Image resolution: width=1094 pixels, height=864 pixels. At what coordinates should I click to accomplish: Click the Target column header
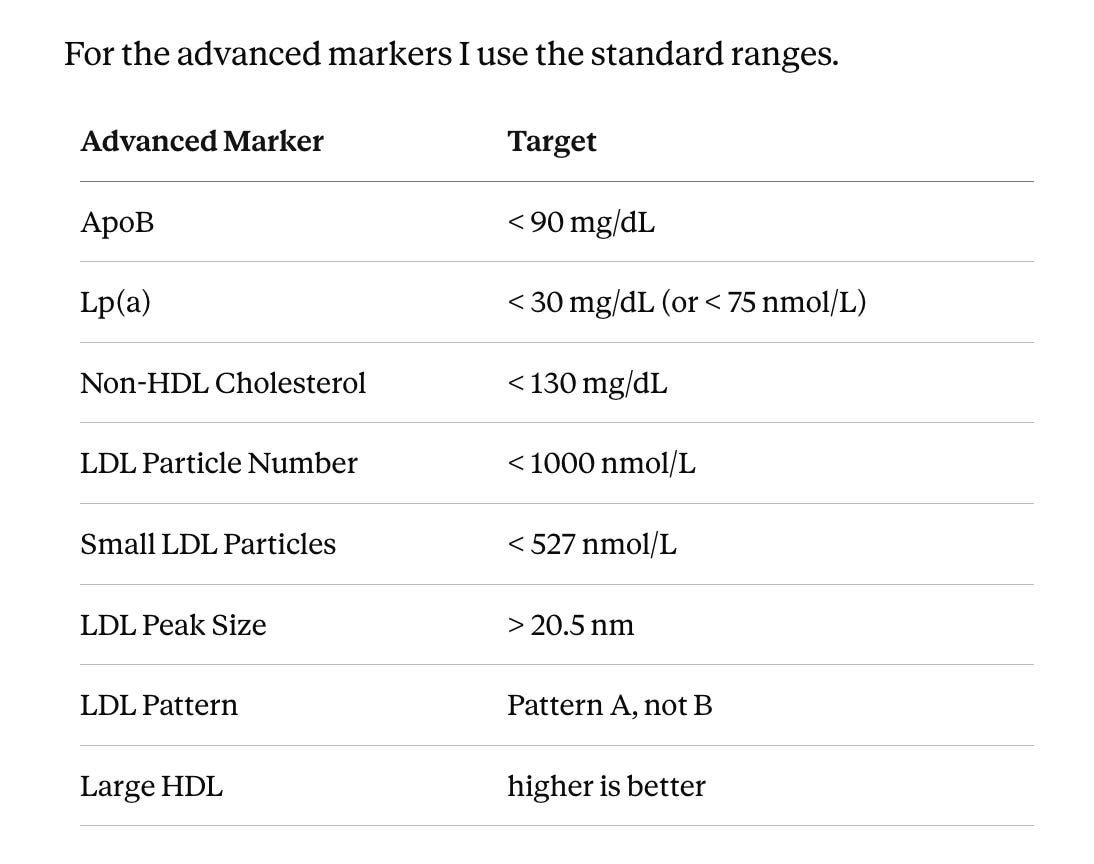[x=551, y=142]
